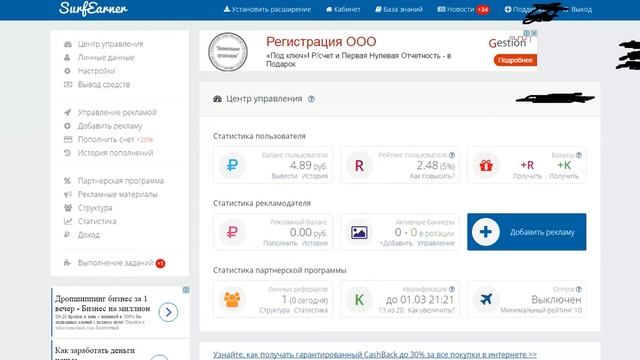Open История пополнений in the sidebar

(x=116, y=153)
